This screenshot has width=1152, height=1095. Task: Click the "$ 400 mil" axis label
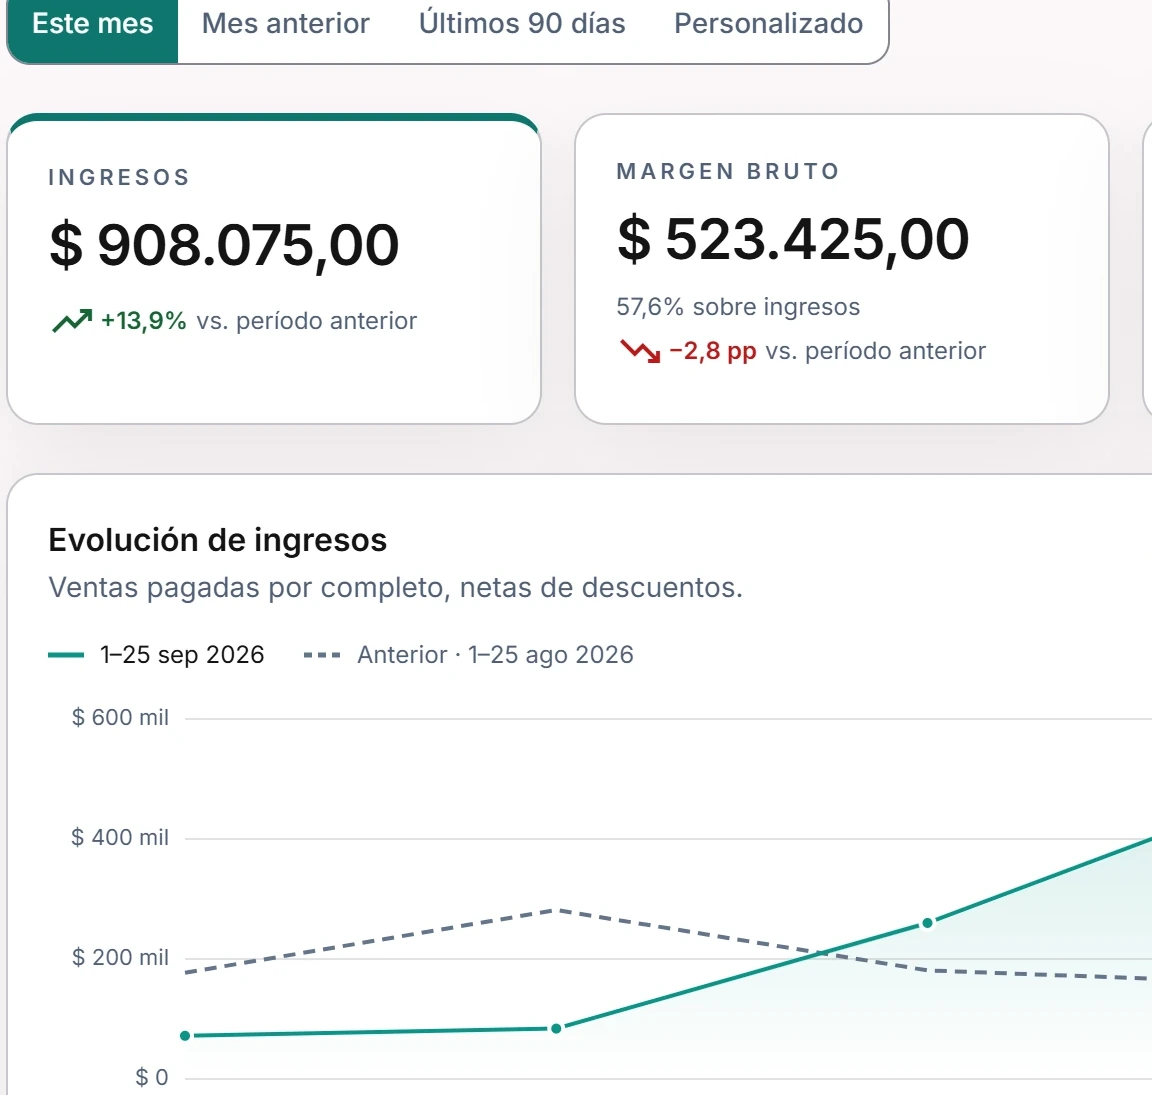[x=120, y=837]
